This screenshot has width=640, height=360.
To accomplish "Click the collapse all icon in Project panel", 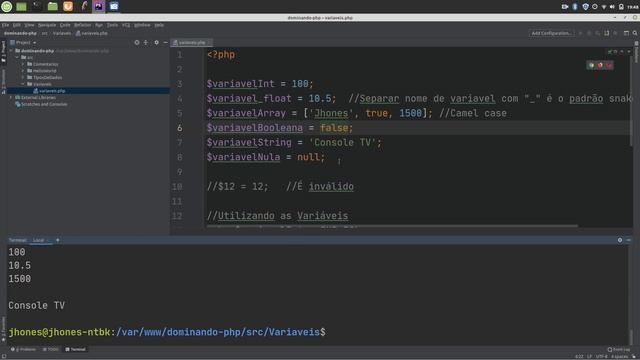I will pos(146,42).
